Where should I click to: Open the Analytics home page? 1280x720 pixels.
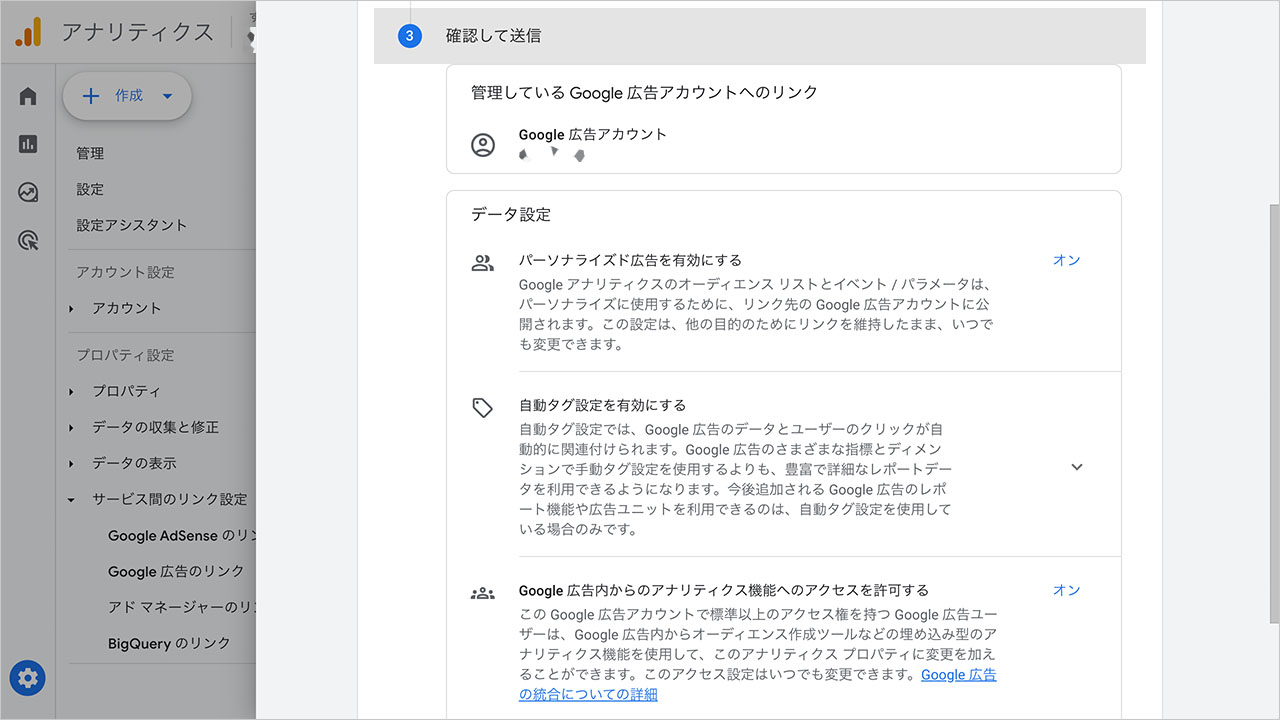point(27,96)
